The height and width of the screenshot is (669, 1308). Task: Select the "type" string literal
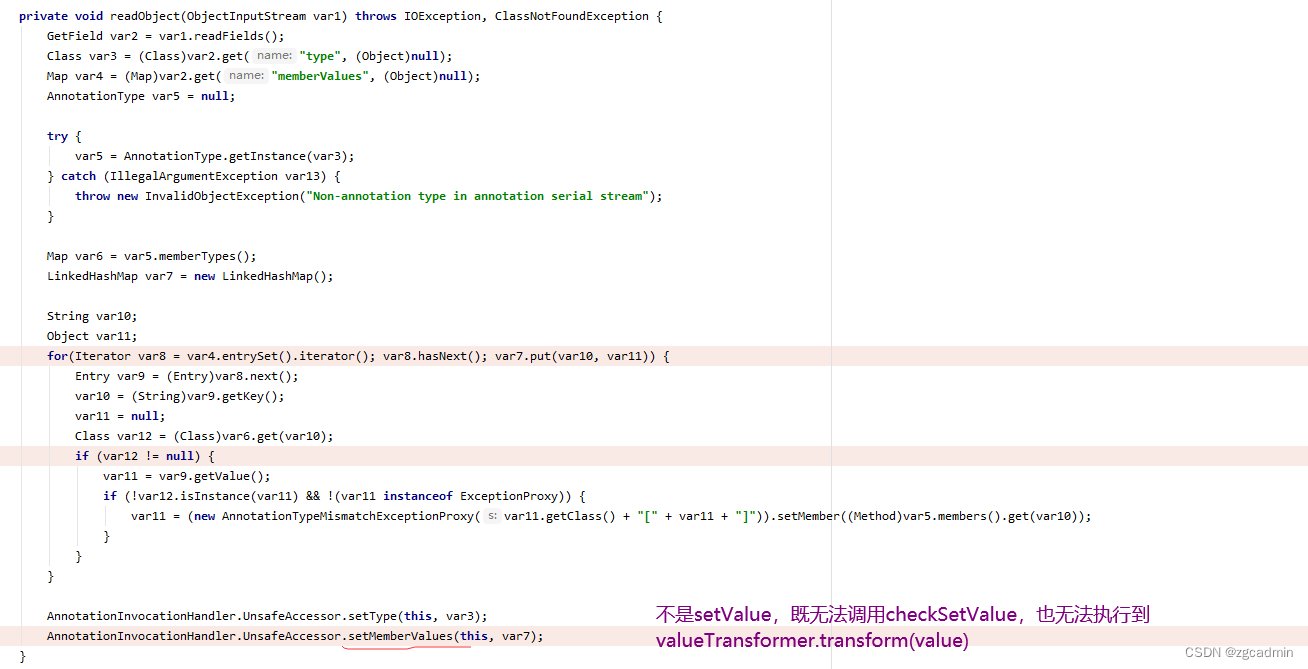click(320, 56)
